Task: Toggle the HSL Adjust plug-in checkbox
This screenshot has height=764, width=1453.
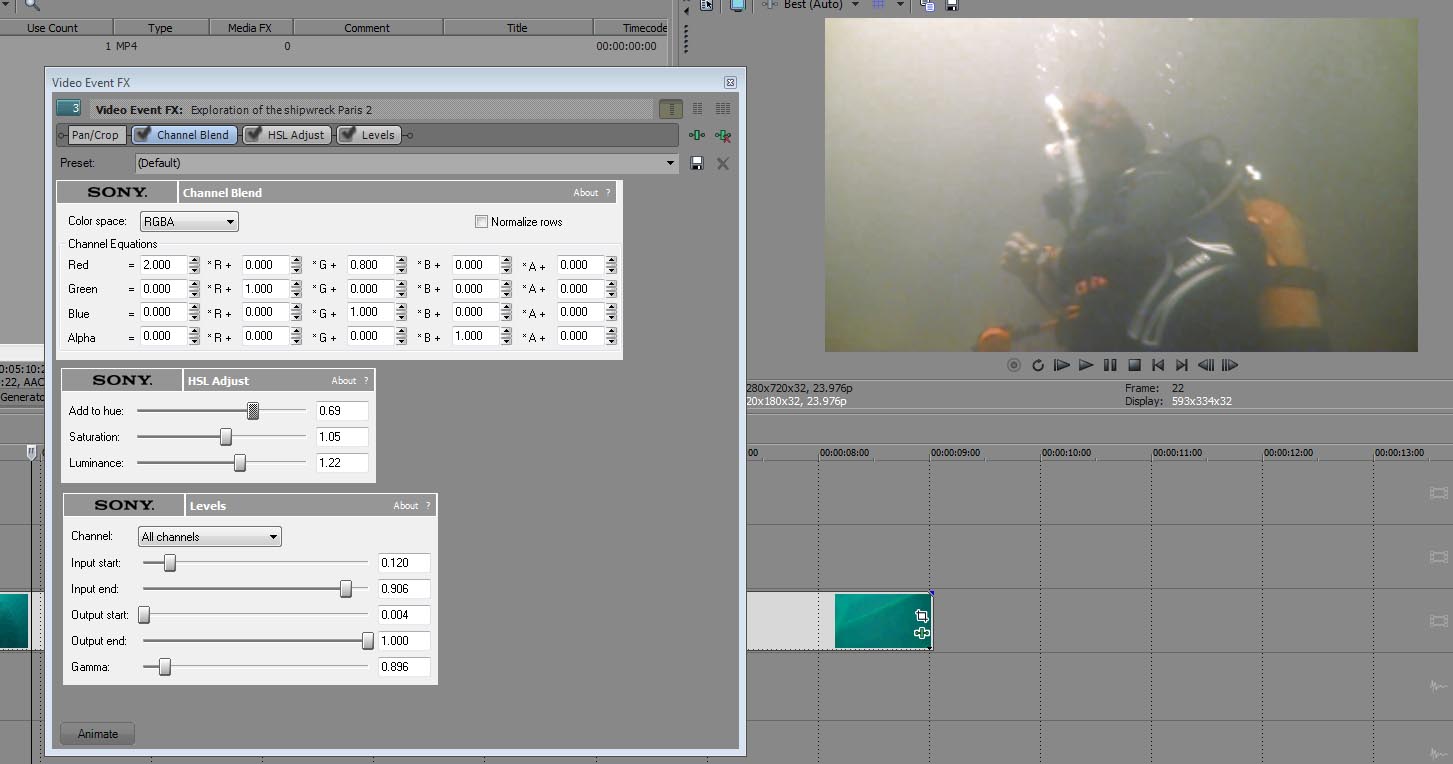Action: [x=254, y=135]
